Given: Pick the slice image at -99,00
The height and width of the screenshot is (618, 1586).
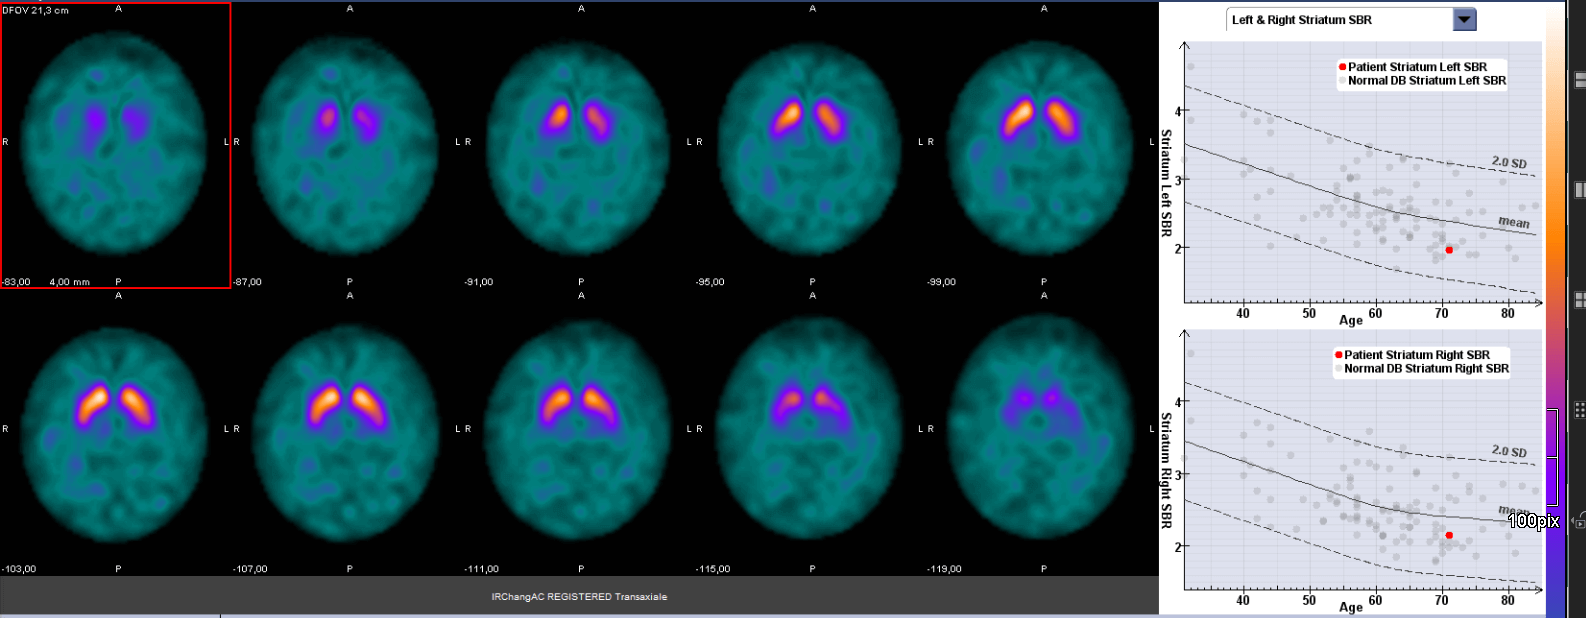Looking at the screenshot, I should [x=1041, y=143].
